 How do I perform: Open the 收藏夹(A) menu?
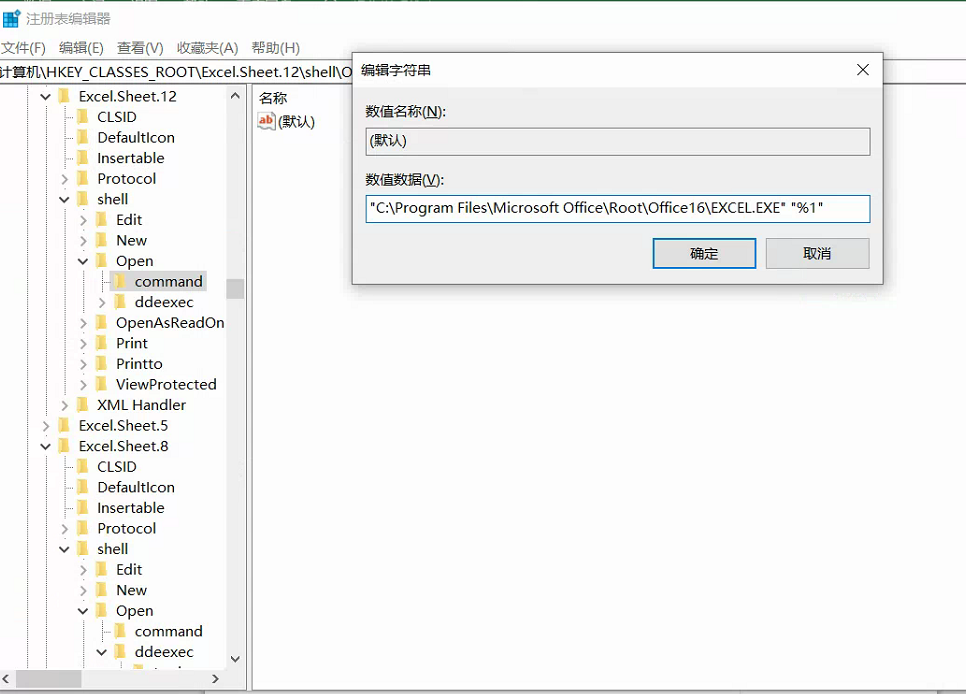(x=207, y=48)
